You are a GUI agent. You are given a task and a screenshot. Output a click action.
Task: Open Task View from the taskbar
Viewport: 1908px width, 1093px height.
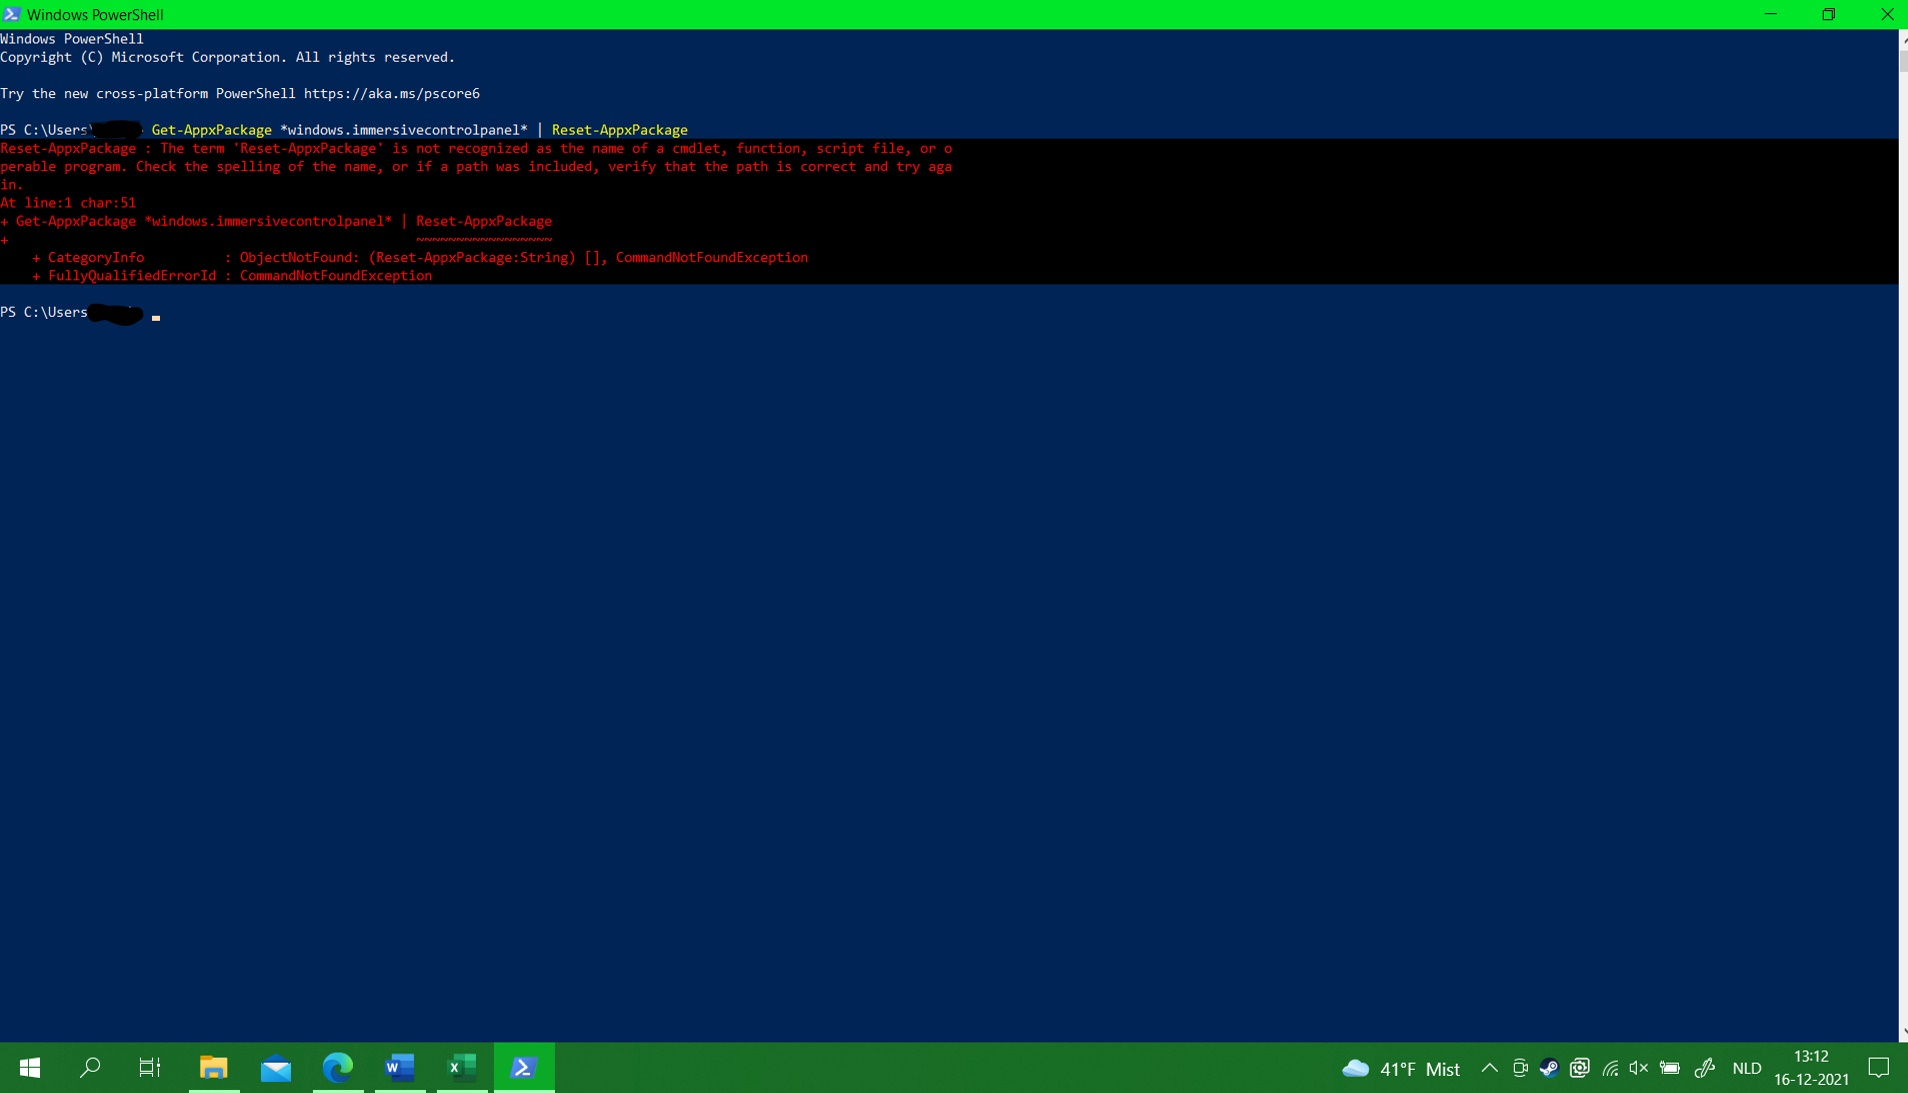(150, 1068)
